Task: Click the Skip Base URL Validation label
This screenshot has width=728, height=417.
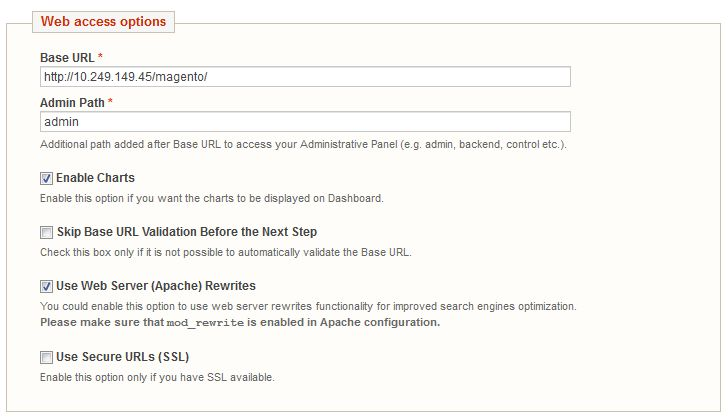Action: tap(187, 232)
